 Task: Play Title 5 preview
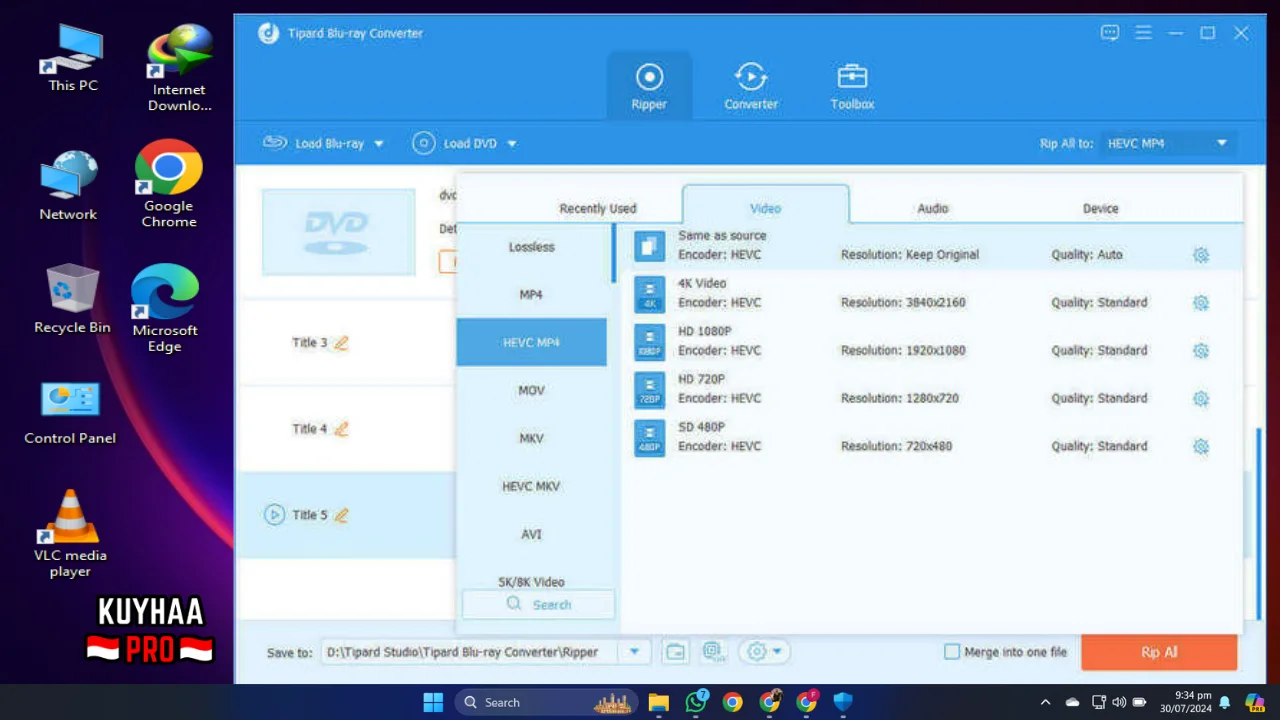coord(274,515)
